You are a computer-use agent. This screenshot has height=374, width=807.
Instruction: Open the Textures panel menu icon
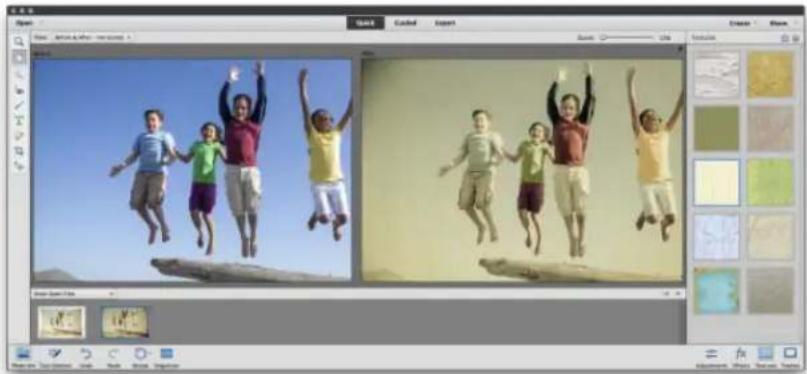(796, 38)
